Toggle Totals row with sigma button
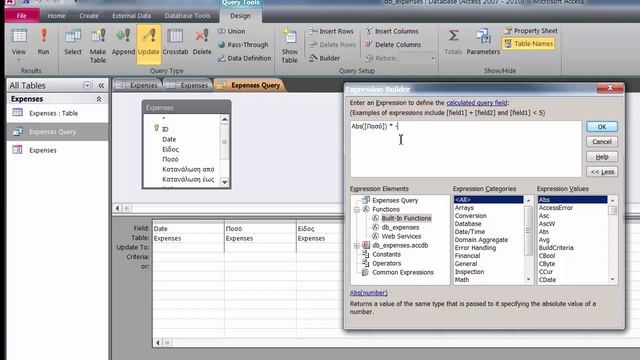The height and width of the screenshot is (360, 640). [453, 42]
